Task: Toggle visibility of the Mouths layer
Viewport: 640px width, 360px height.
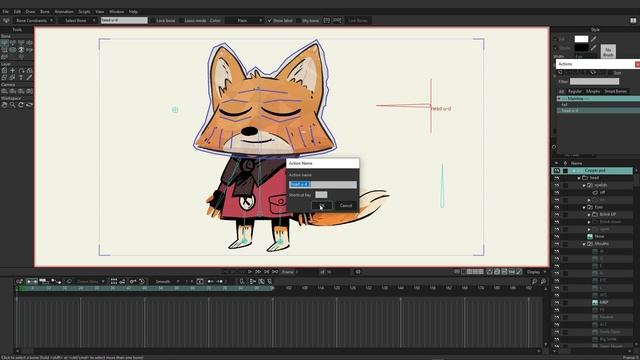Action: (557, 244)
